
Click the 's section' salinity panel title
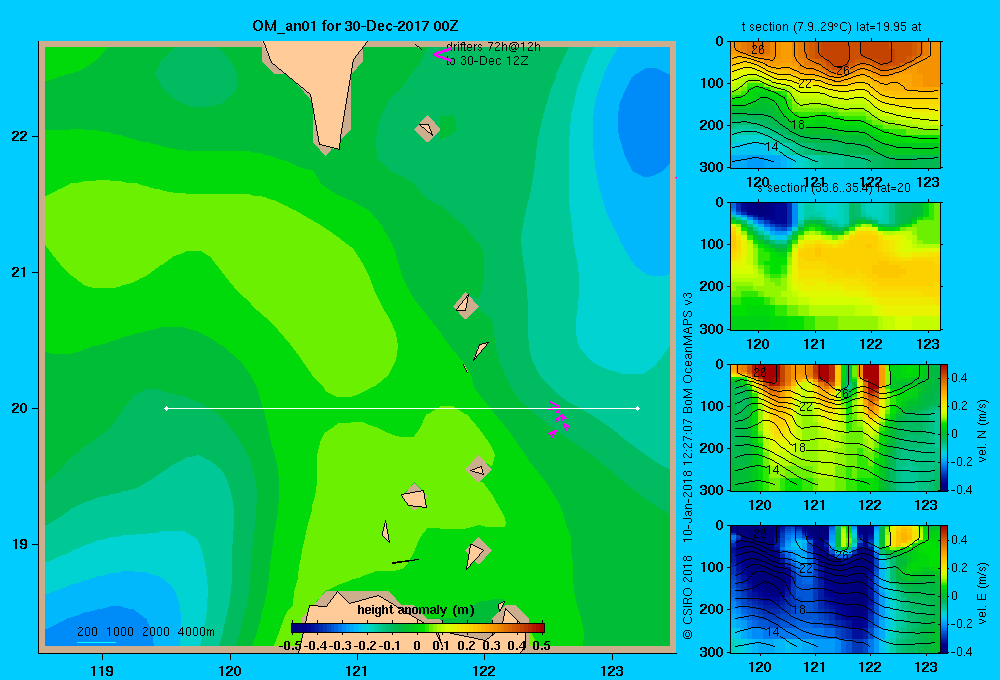(832, 188)
